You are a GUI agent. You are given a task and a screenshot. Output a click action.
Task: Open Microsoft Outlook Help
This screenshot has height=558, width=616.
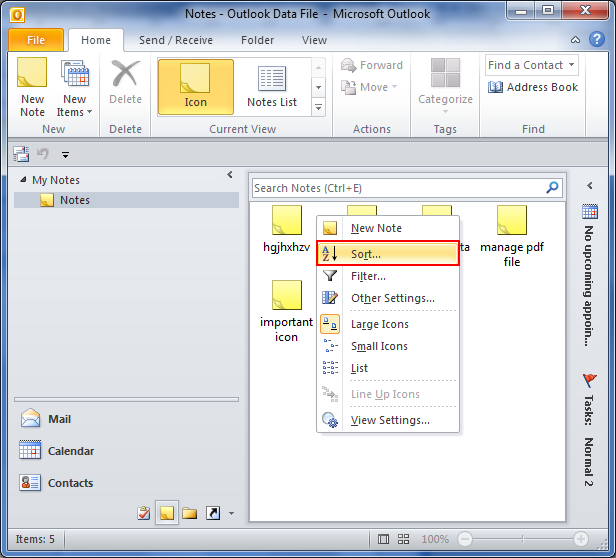[596, 39]
